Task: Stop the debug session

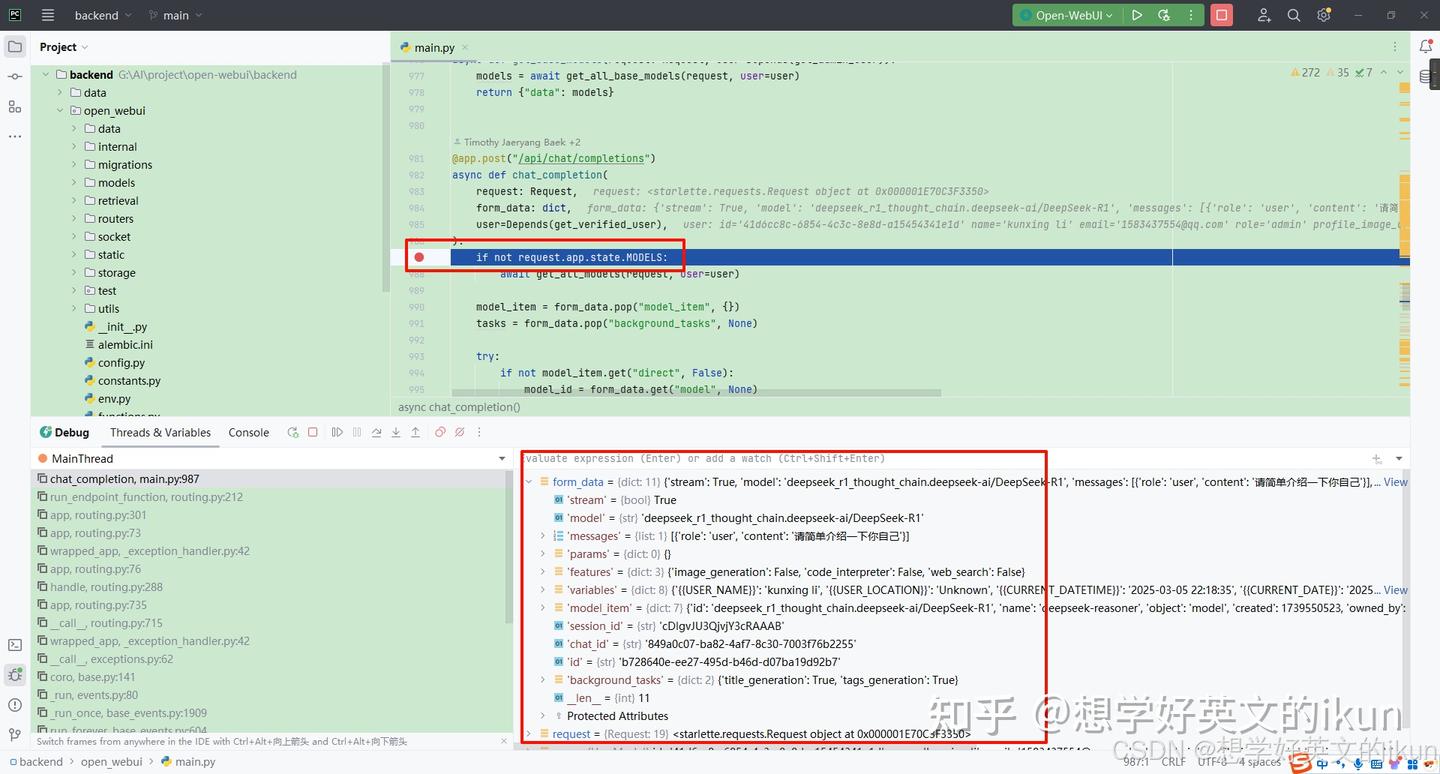Action: click(x=313, y=432)
